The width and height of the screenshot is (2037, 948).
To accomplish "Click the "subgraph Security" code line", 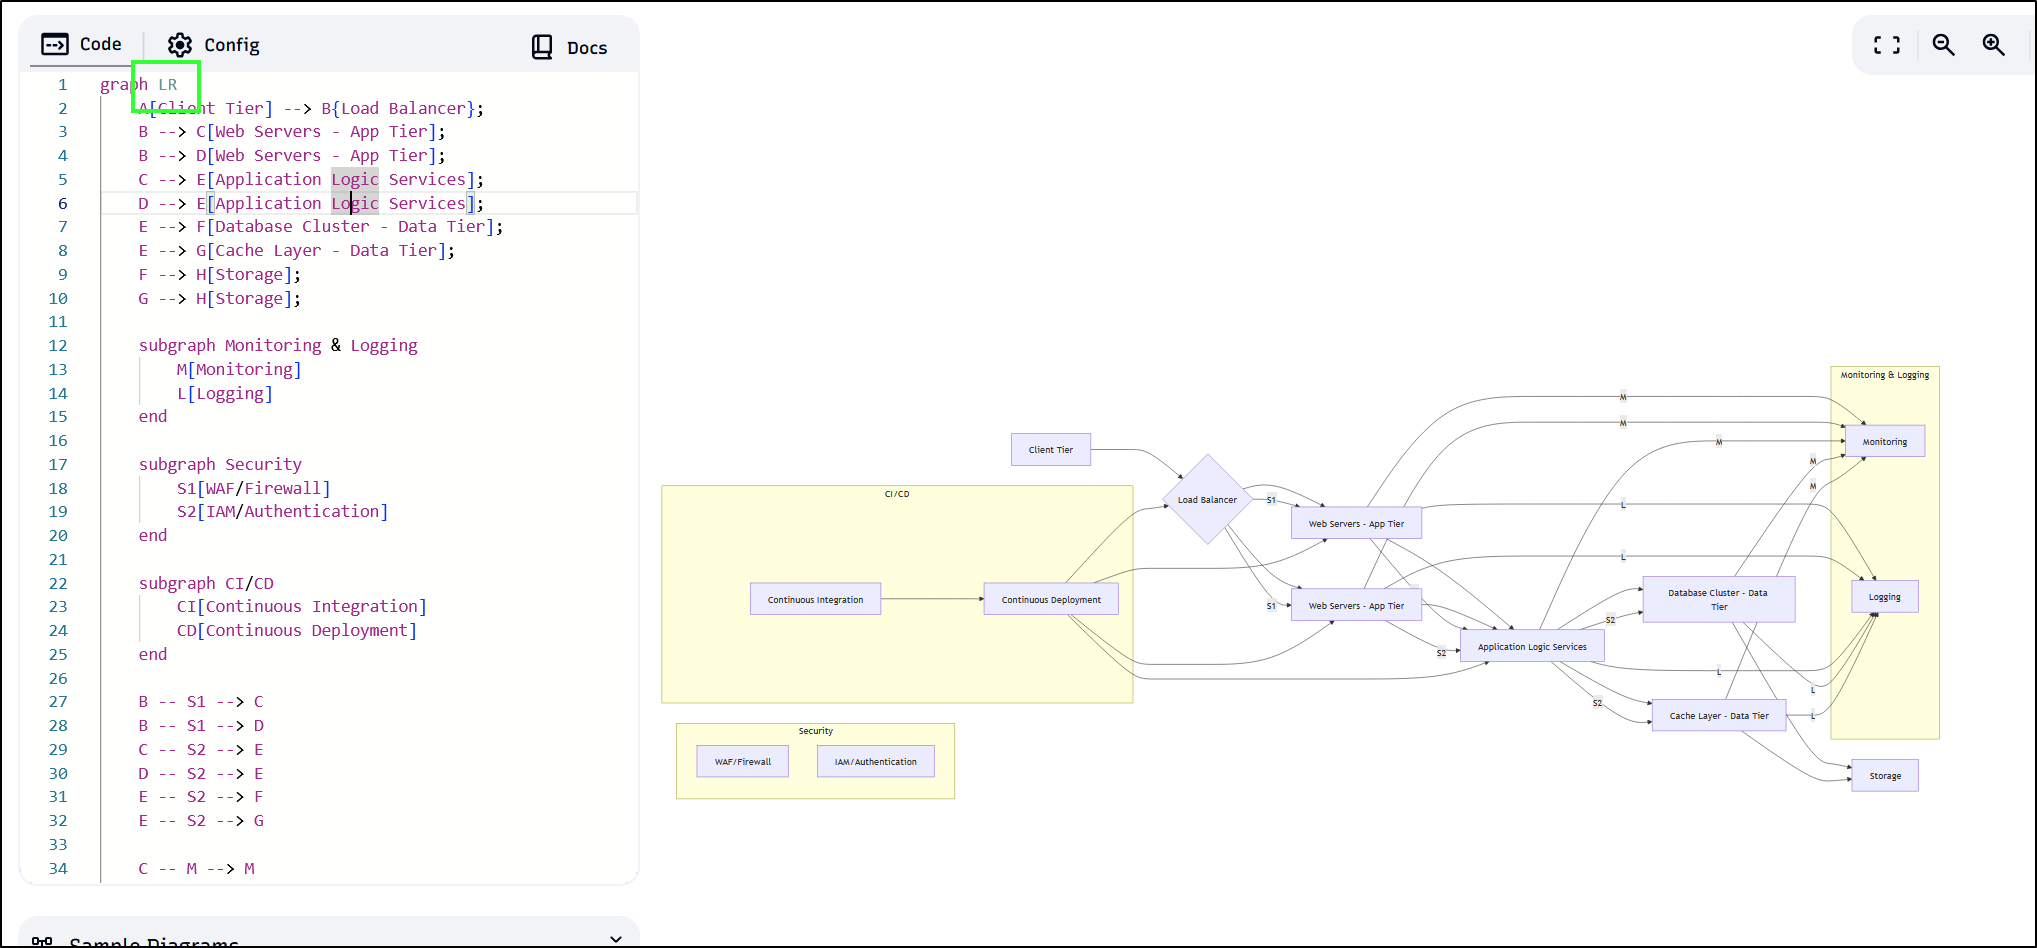I will 220,464.
